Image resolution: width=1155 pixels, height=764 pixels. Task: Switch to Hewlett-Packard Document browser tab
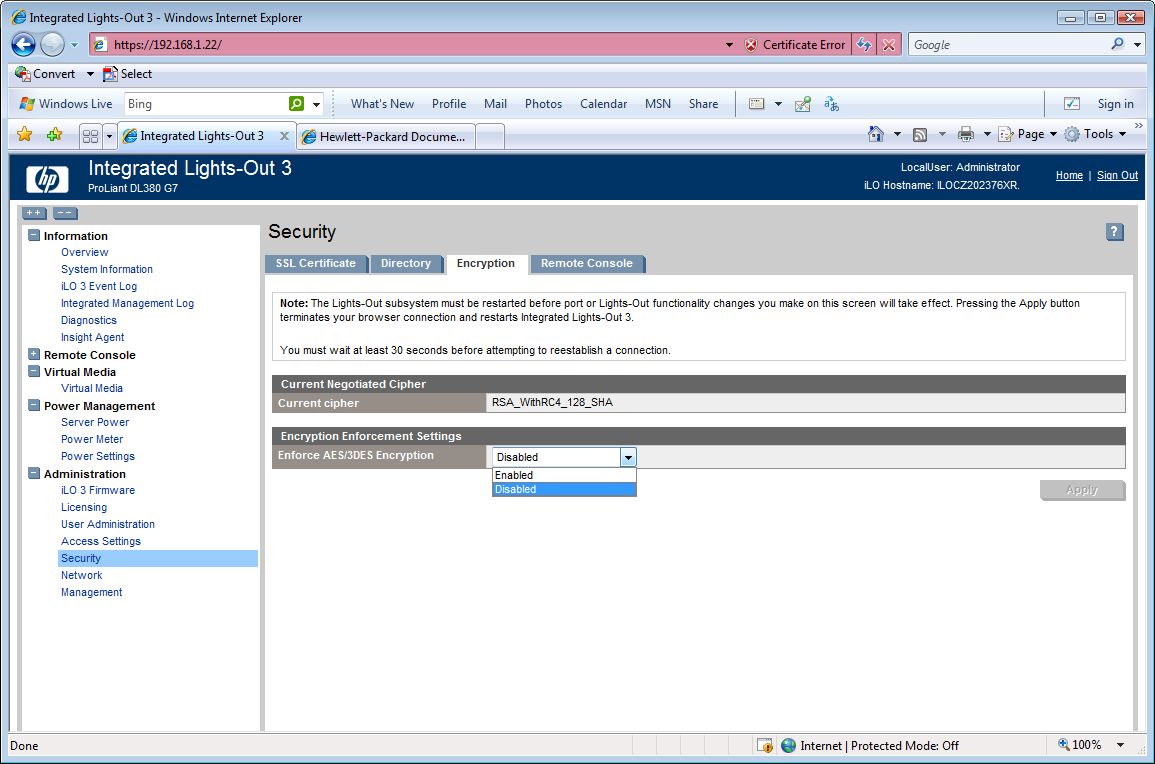point(385,136)
